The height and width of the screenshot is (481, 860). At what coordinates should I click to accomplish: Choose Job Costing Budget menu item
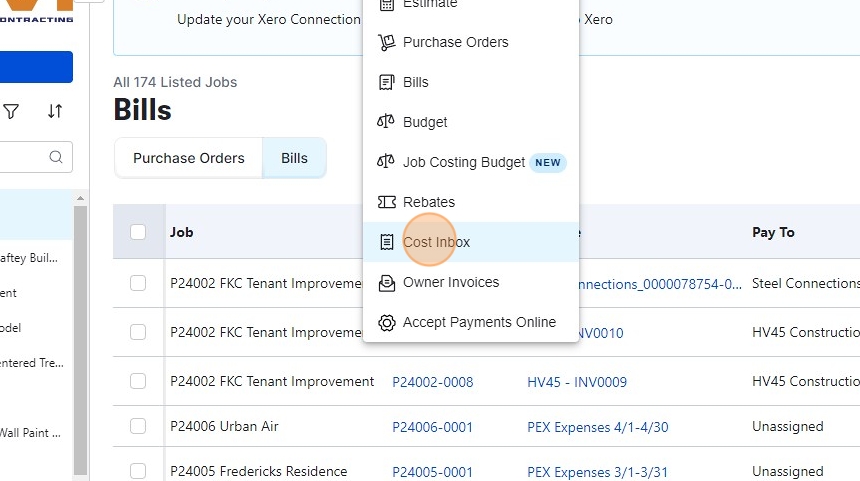coord(463,162)
